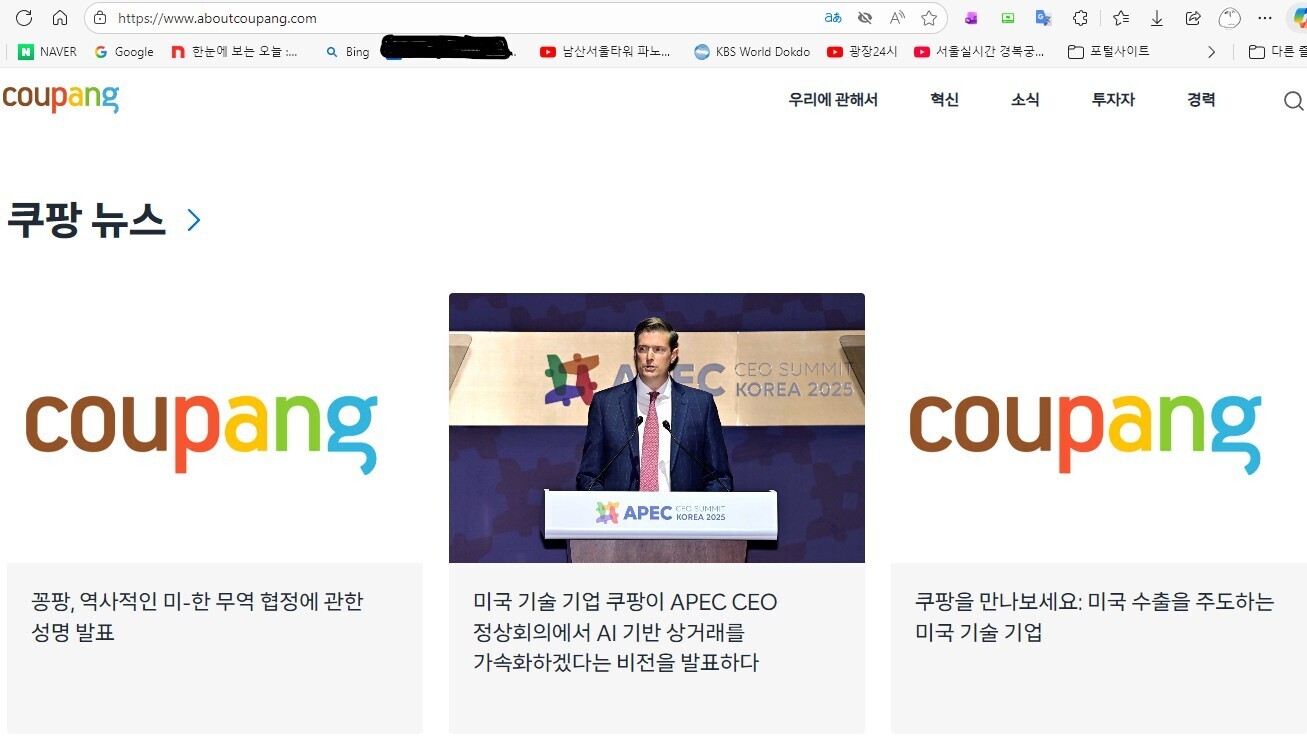This screenshot has width=1307, height=738.
Task: Refresh the page with the reload icon
Action: click(x=24, y=18)
